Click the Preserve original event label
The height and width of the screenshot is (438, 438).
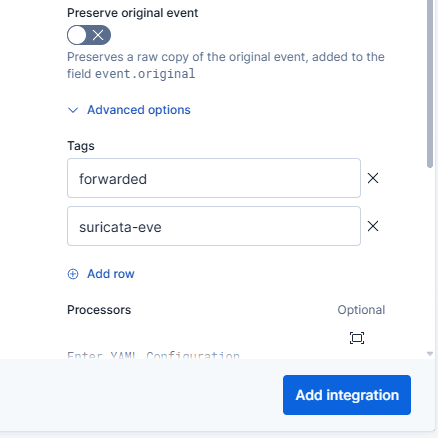coord(133,13)
